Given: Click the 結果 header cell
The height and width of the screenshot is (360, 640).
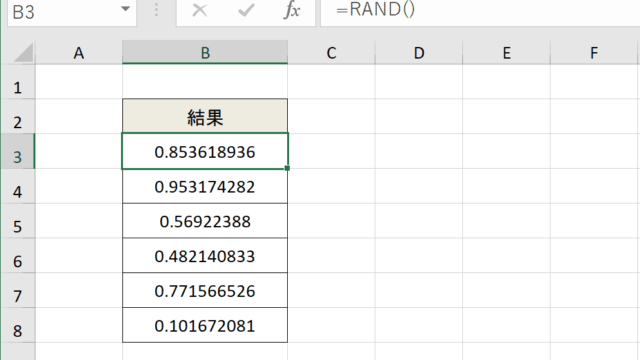Looking at the screenshot, I should click(205, 116).
